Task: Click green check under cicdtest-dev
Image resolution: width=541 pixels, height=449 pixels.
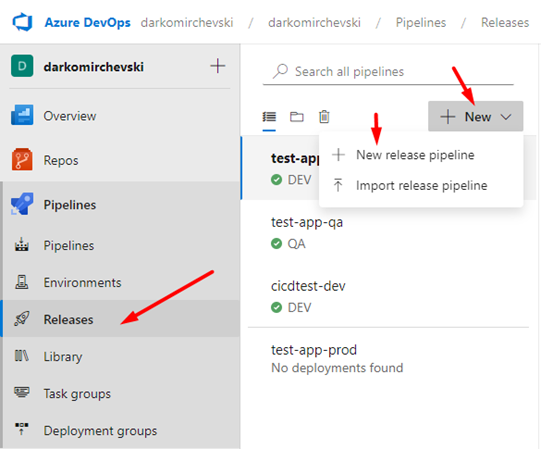Action: point(276,307)
